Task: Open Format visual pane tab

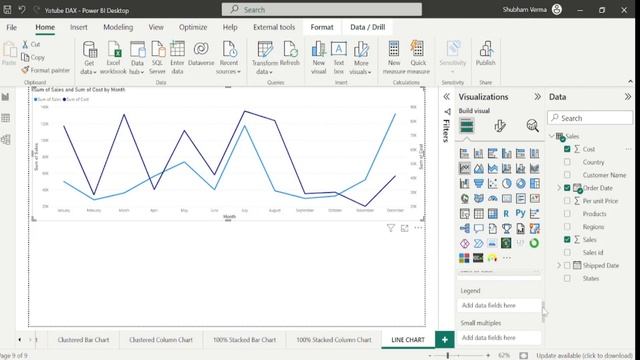Action: click(x=500, y=126)
